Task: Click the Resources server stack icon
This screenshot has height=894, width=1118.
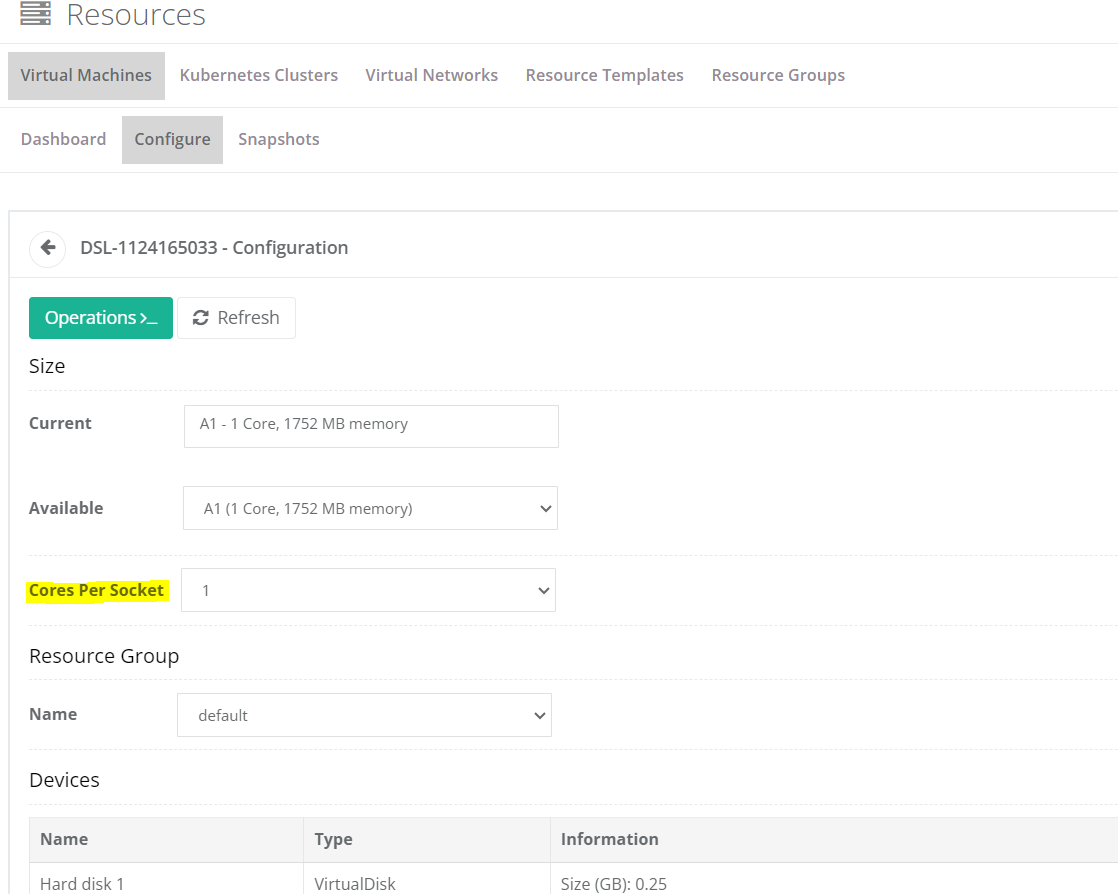Action: click(35, 13)
